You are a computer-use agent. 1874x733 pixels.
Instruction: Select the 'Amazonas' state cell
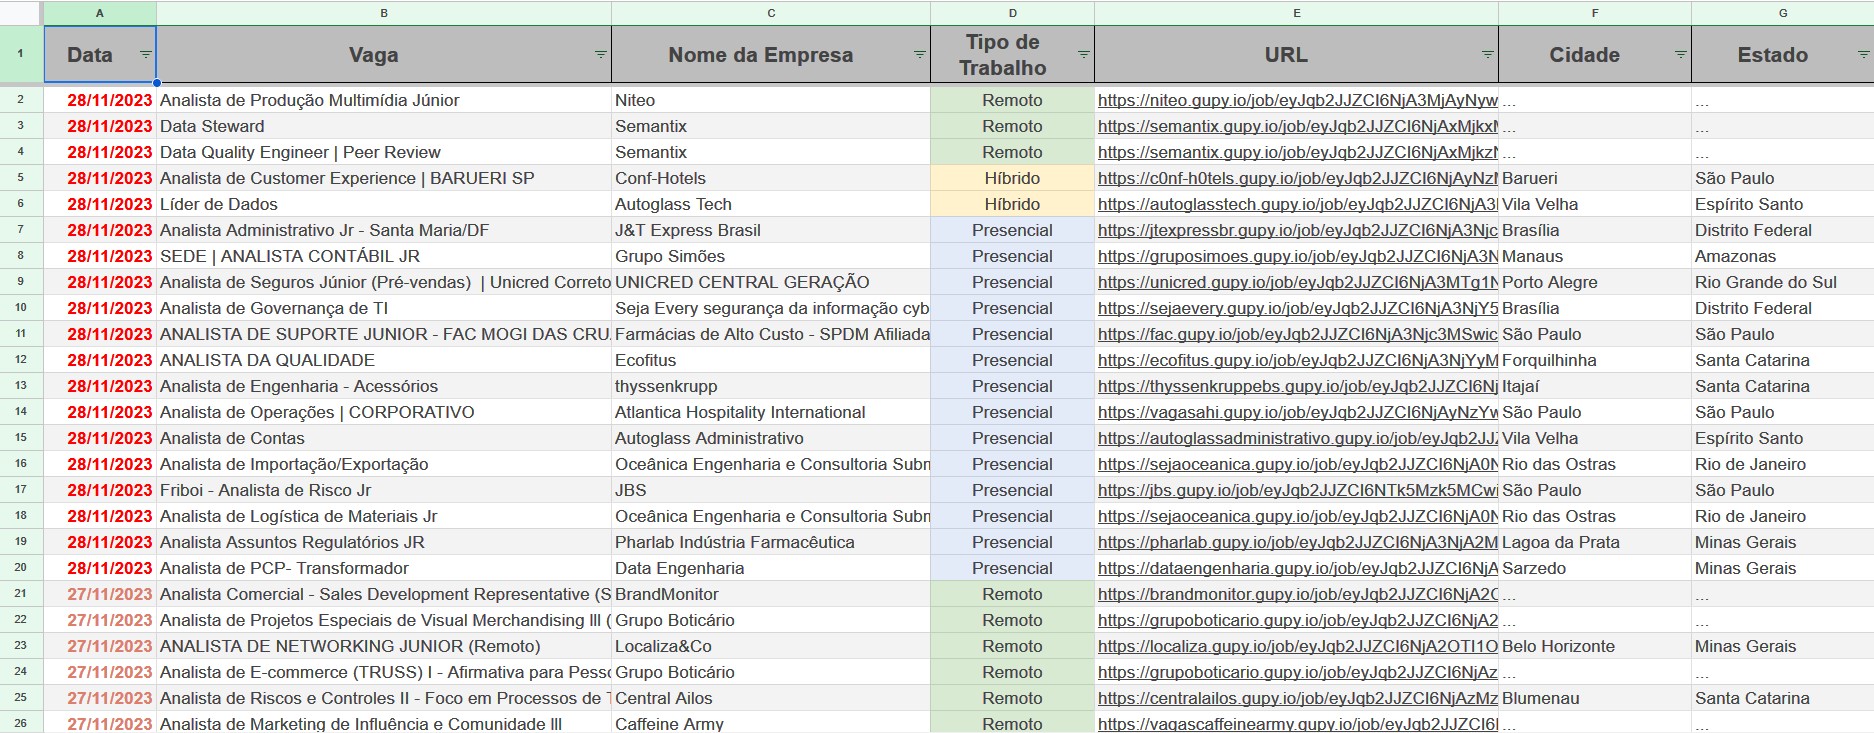[1783, 256]
